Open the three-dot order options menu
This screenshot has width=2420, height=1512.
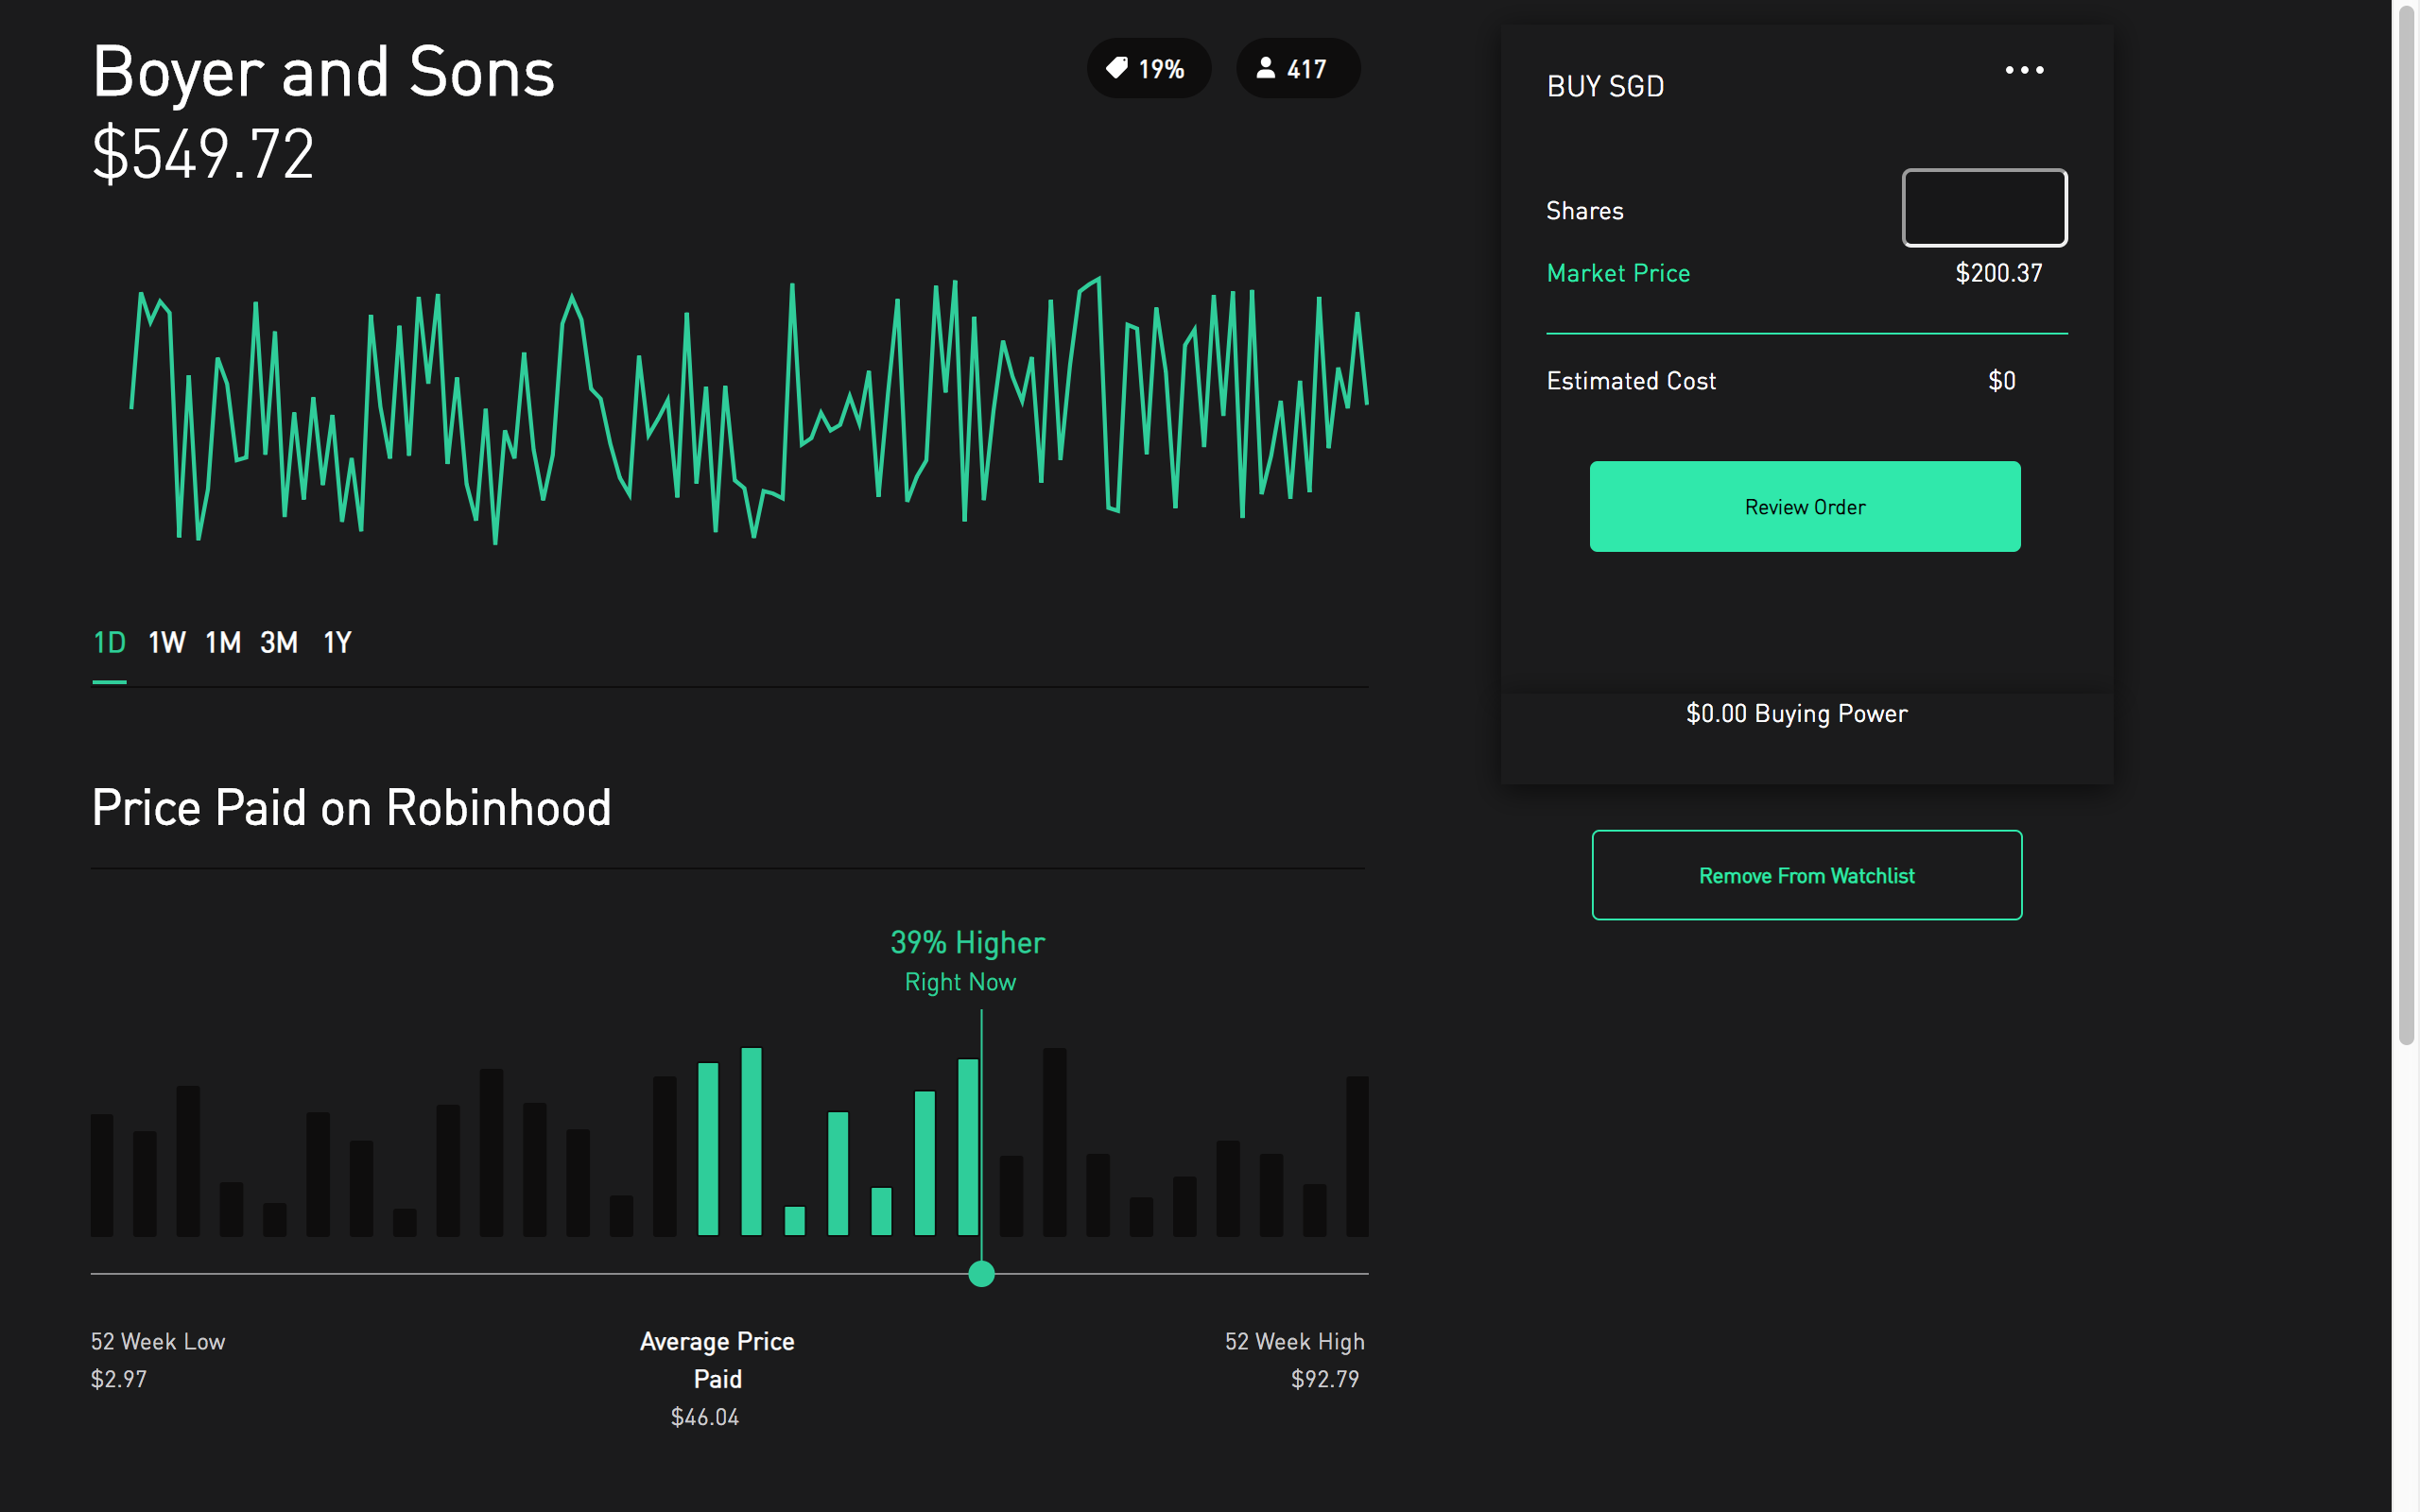(x=2023, y=70)
